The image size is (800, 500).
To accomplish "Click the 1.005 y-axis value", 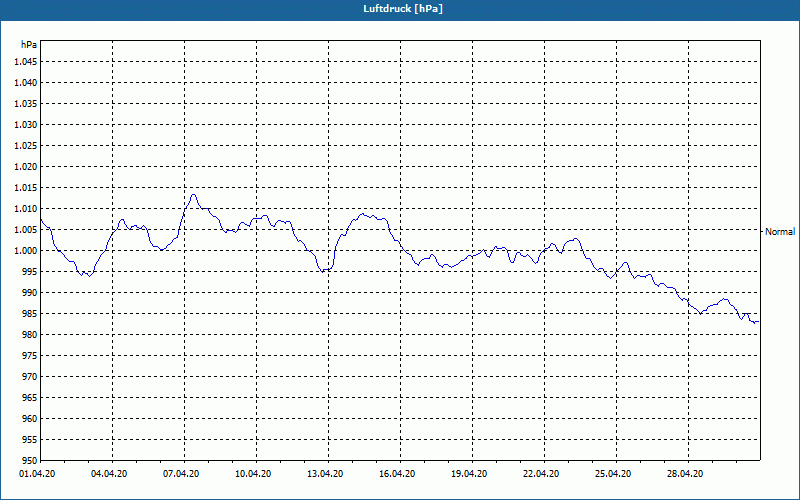I will (26, 230).
